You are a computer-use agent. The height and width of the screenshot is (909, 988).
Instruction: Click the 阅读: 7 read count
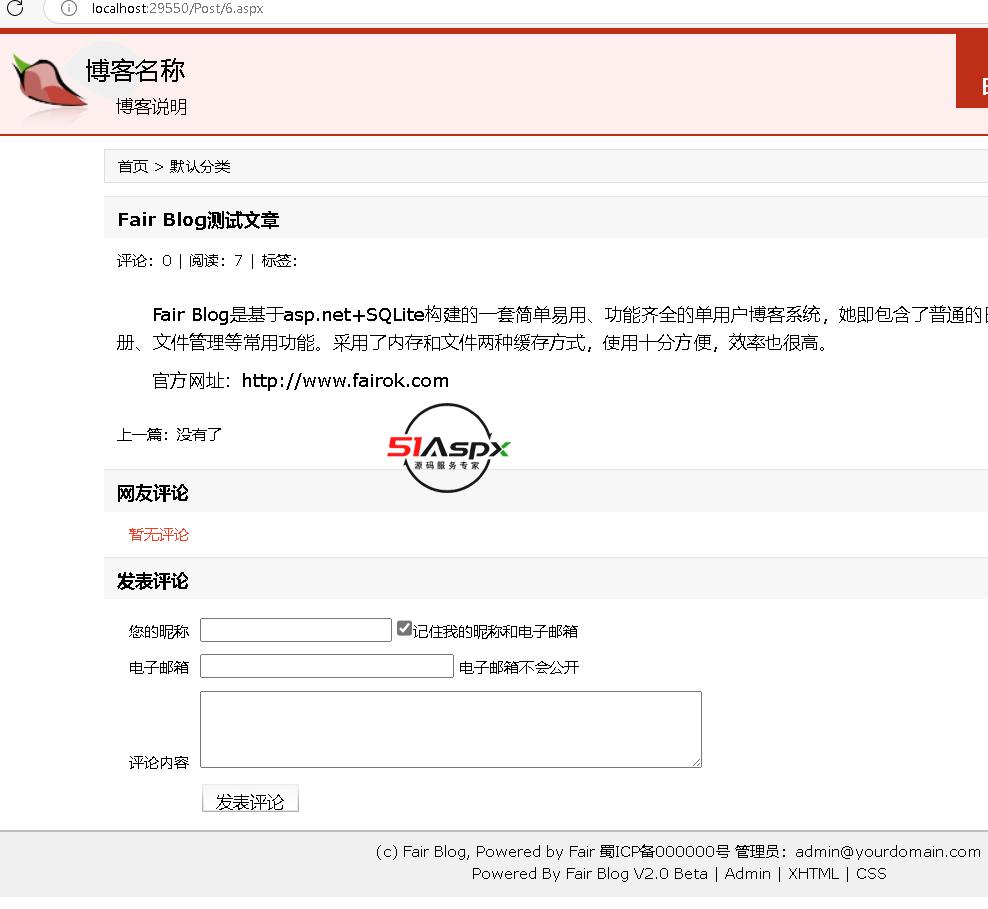pyautogui.click(x=215, y=260)
